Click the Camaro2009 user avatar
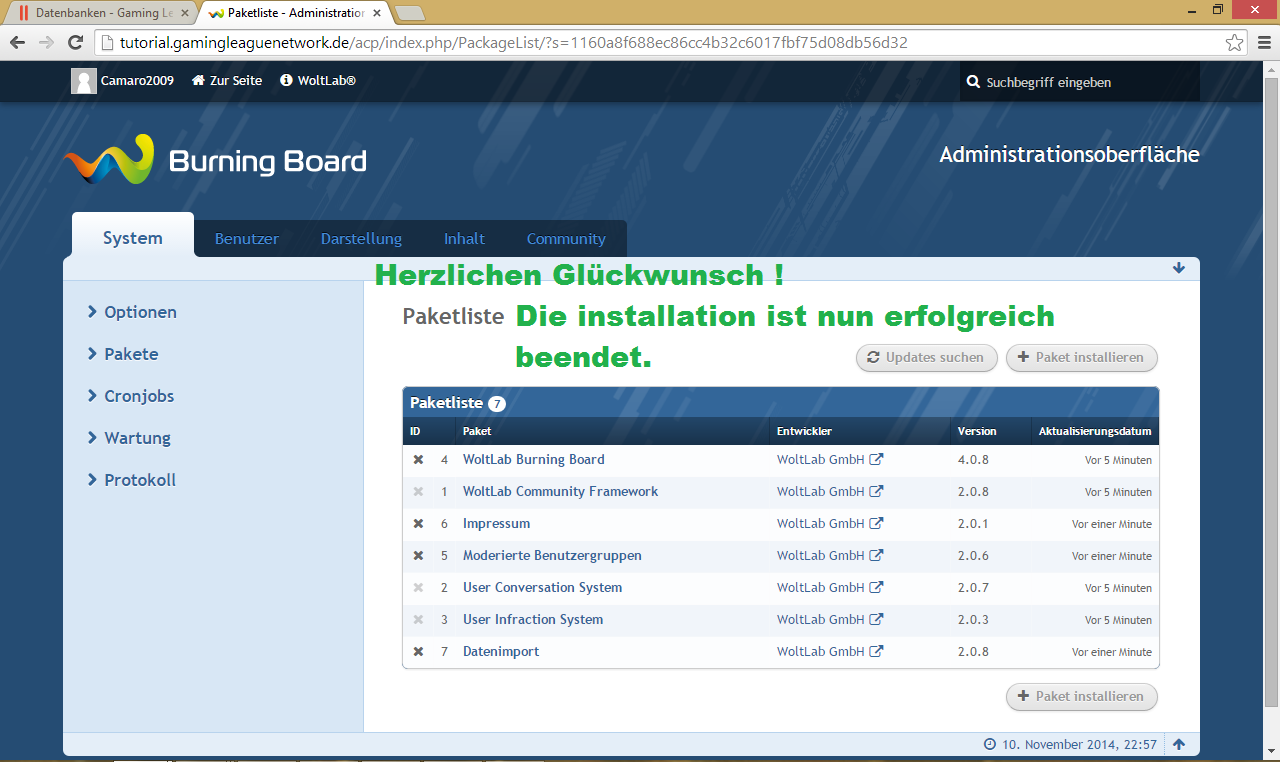 pyautogui.click(x=84, y=81)
